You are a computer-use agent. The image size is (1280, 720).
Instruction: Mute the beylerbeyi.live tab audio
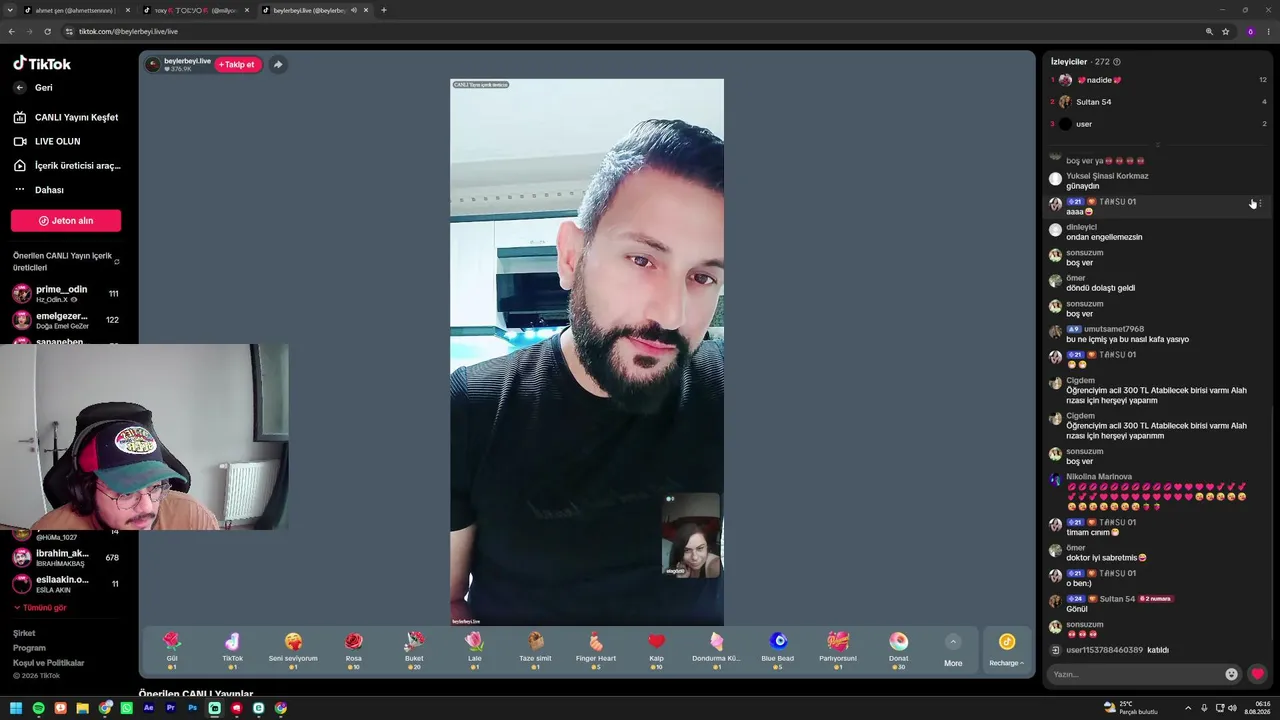point(353,10)
